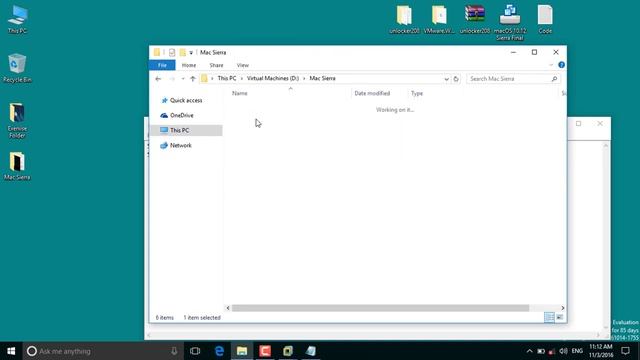
Task: Click the Ask me anything search box
Action: (x=102, y=351)
